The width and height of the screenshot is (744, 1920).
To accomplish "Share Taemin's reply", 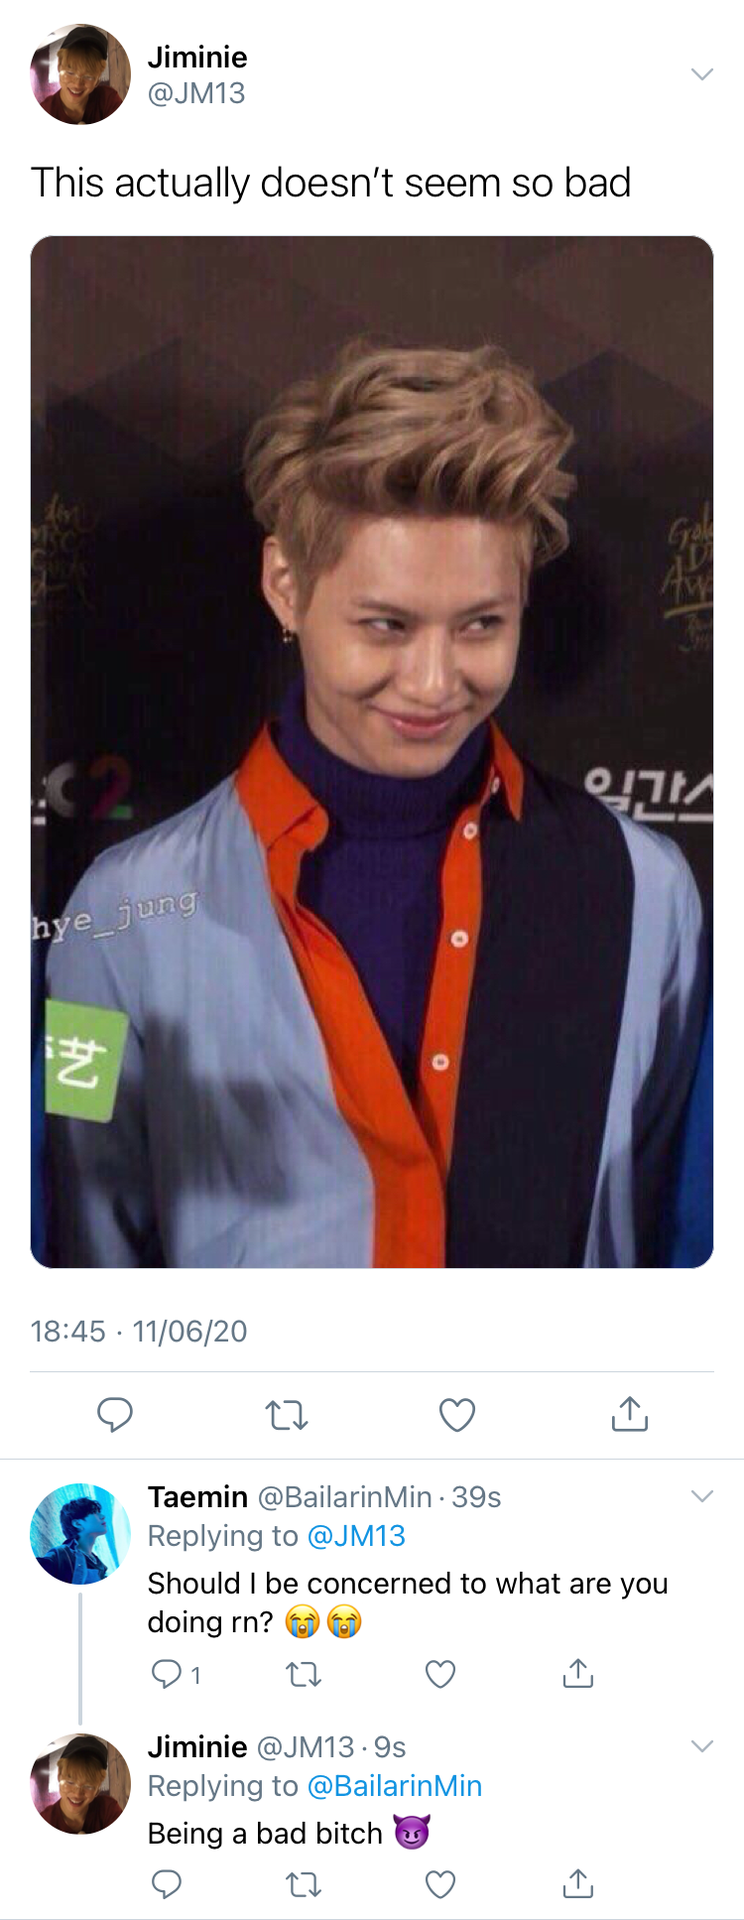I will tap(577, 1673).
